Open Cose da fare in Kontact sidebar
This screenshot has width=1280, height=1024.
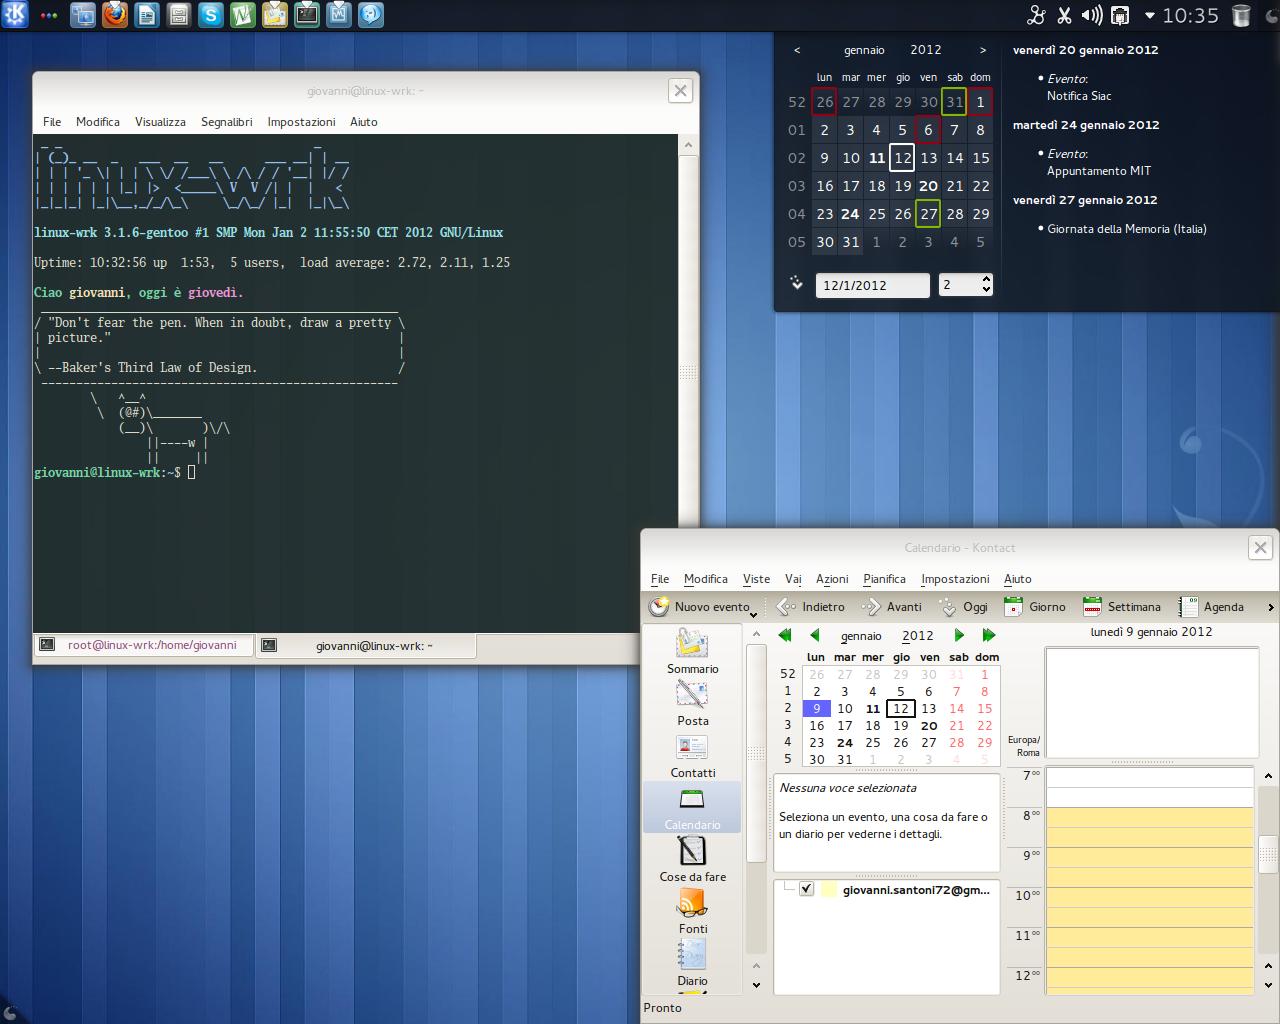click(x=692, y=860)
